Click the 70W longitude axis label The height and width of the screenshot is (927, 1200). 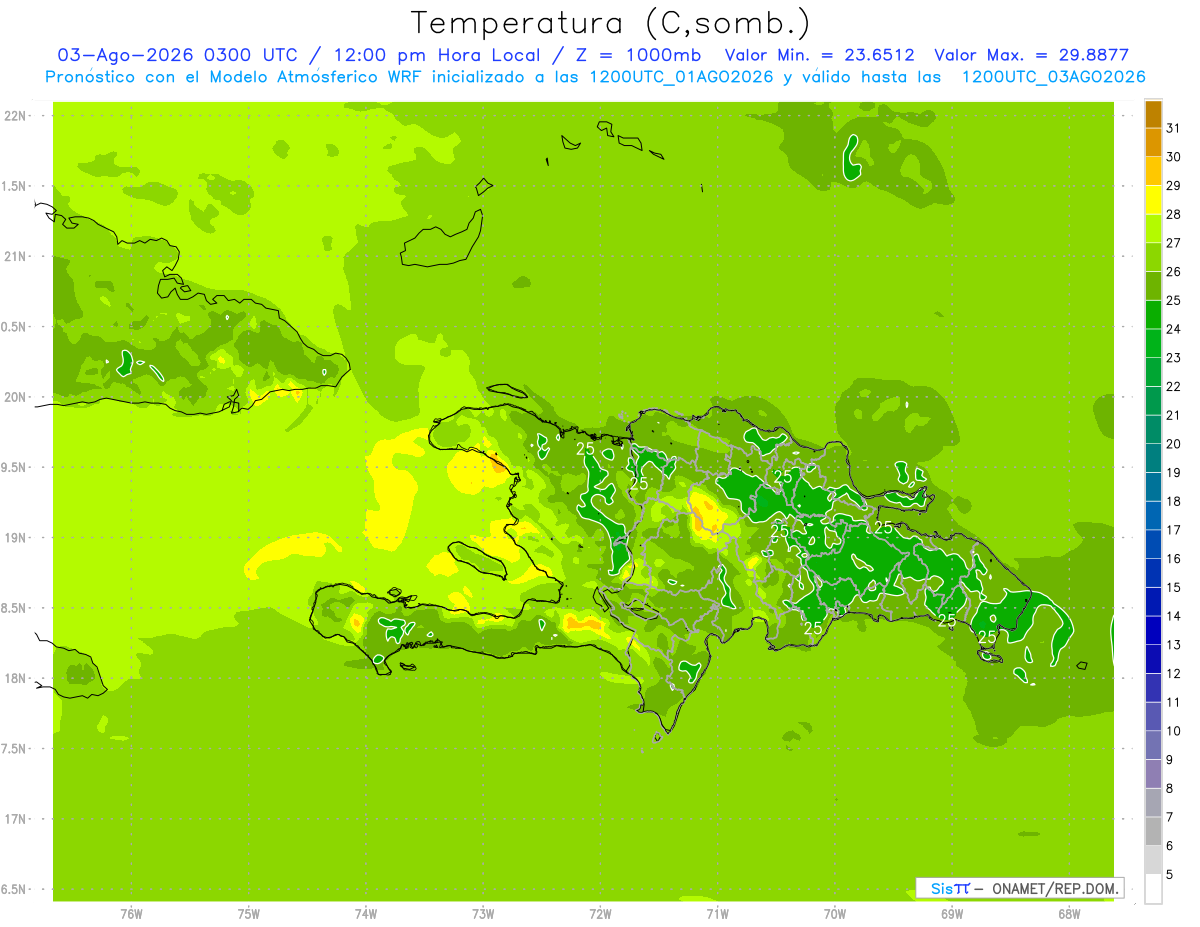coord(834,913)
